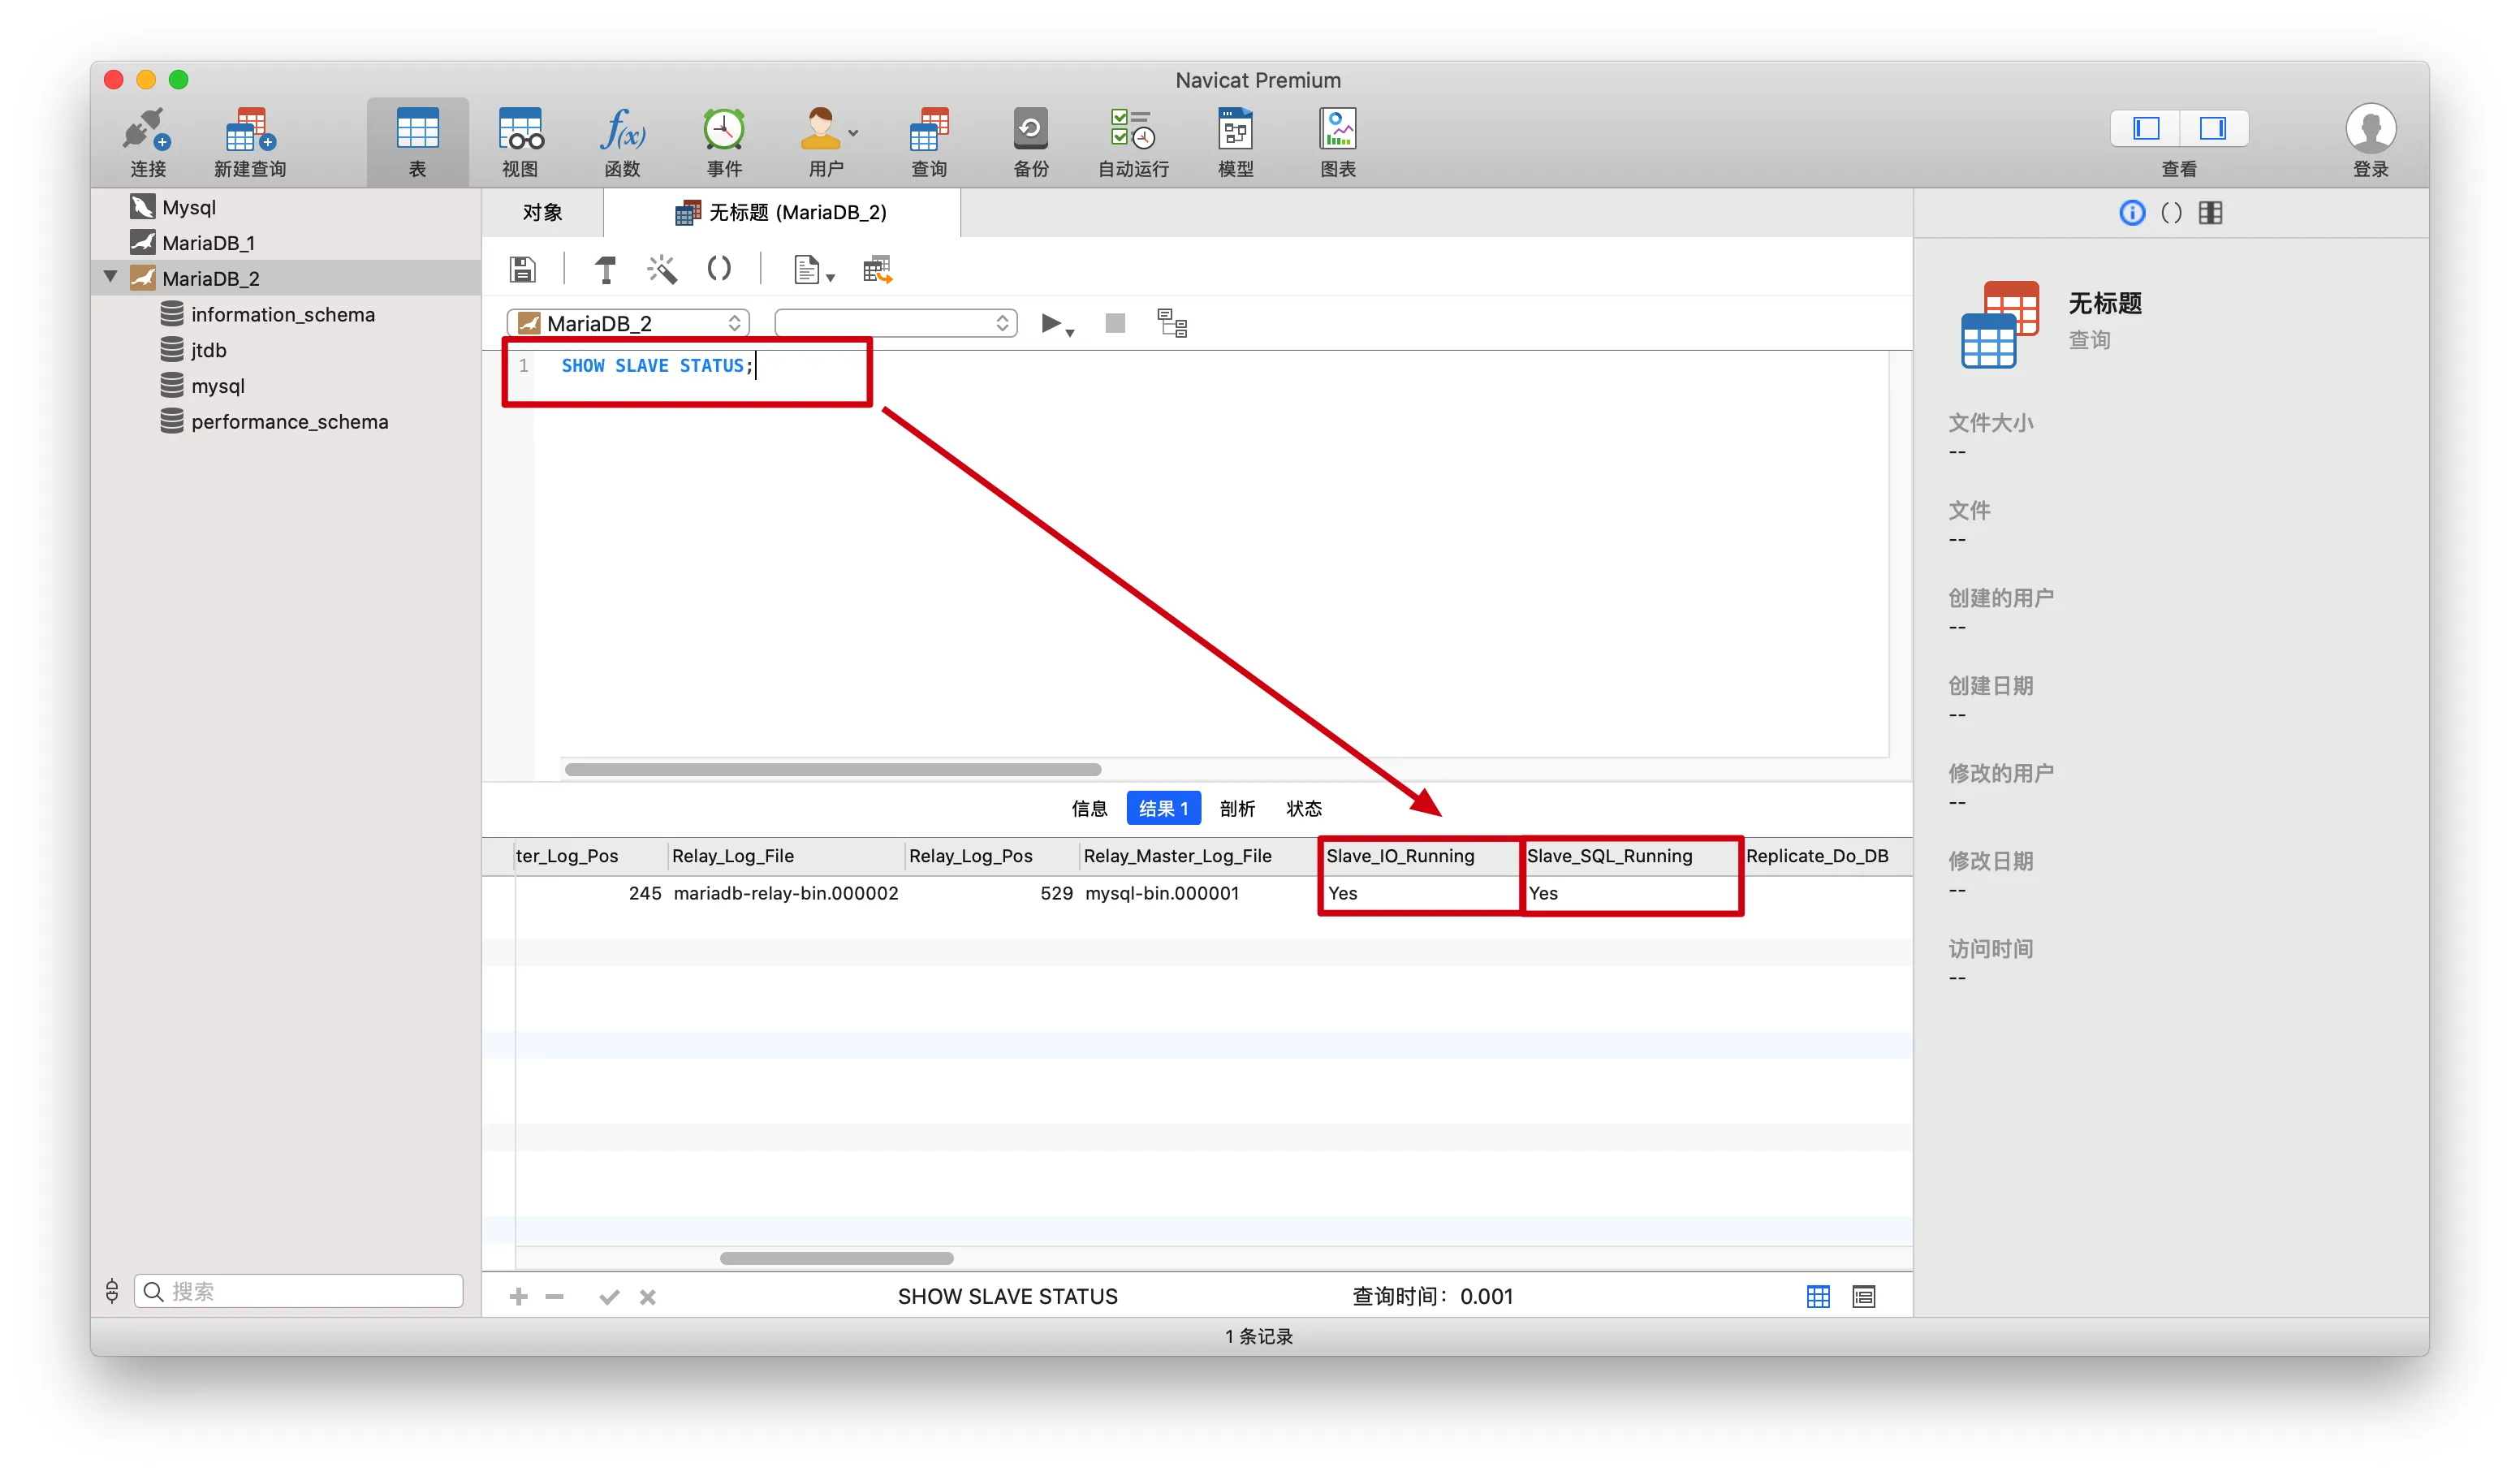Screen dimensions: 2520x1476
Task: Open the View (视图) objects
Action: coord(520,142)
